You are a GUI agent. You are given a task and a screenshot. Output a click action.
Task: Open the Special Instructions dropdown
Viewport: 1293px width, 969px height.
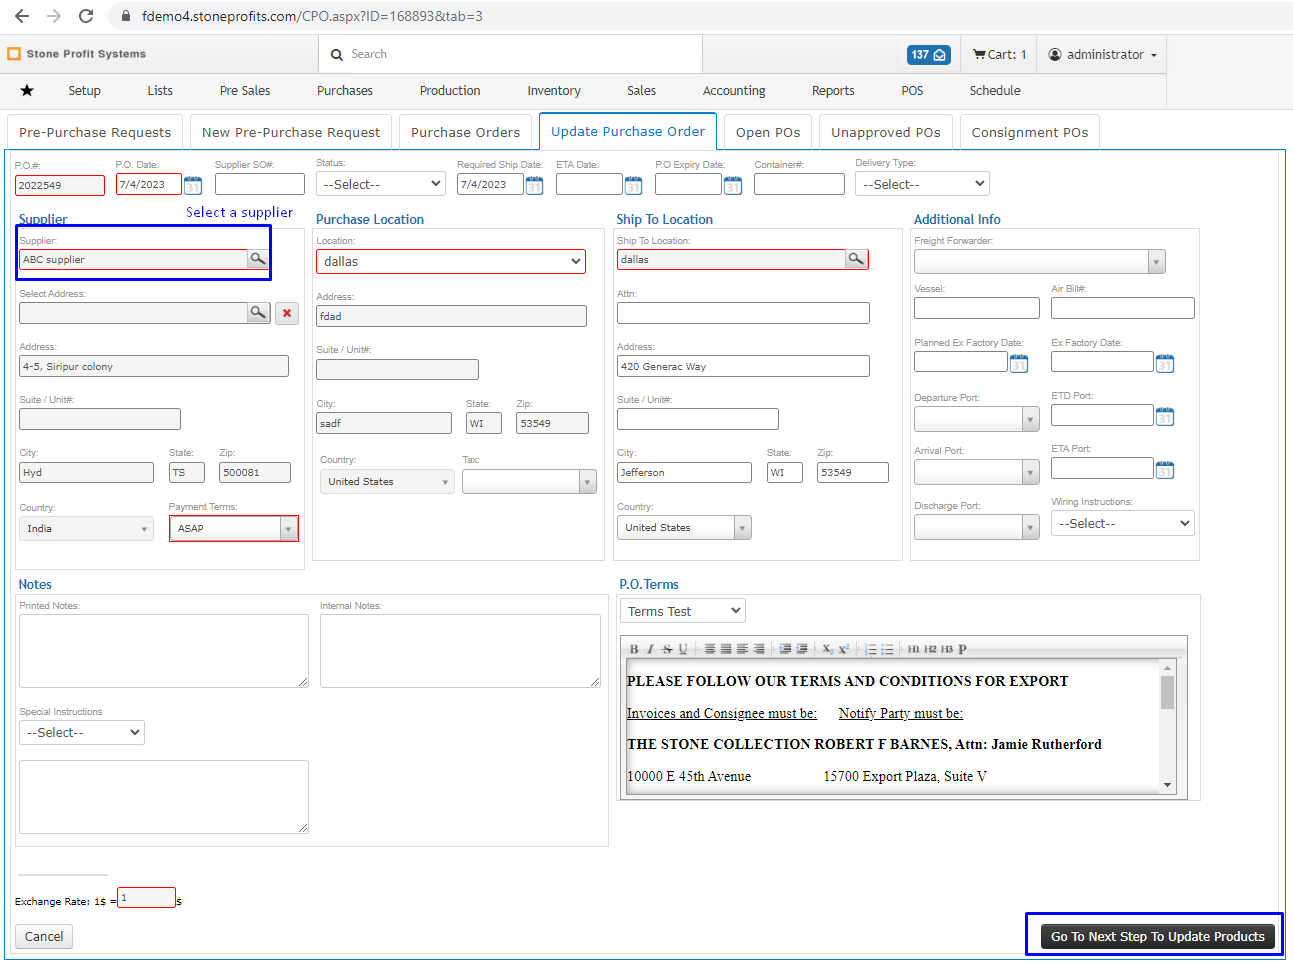click(82, 732)
